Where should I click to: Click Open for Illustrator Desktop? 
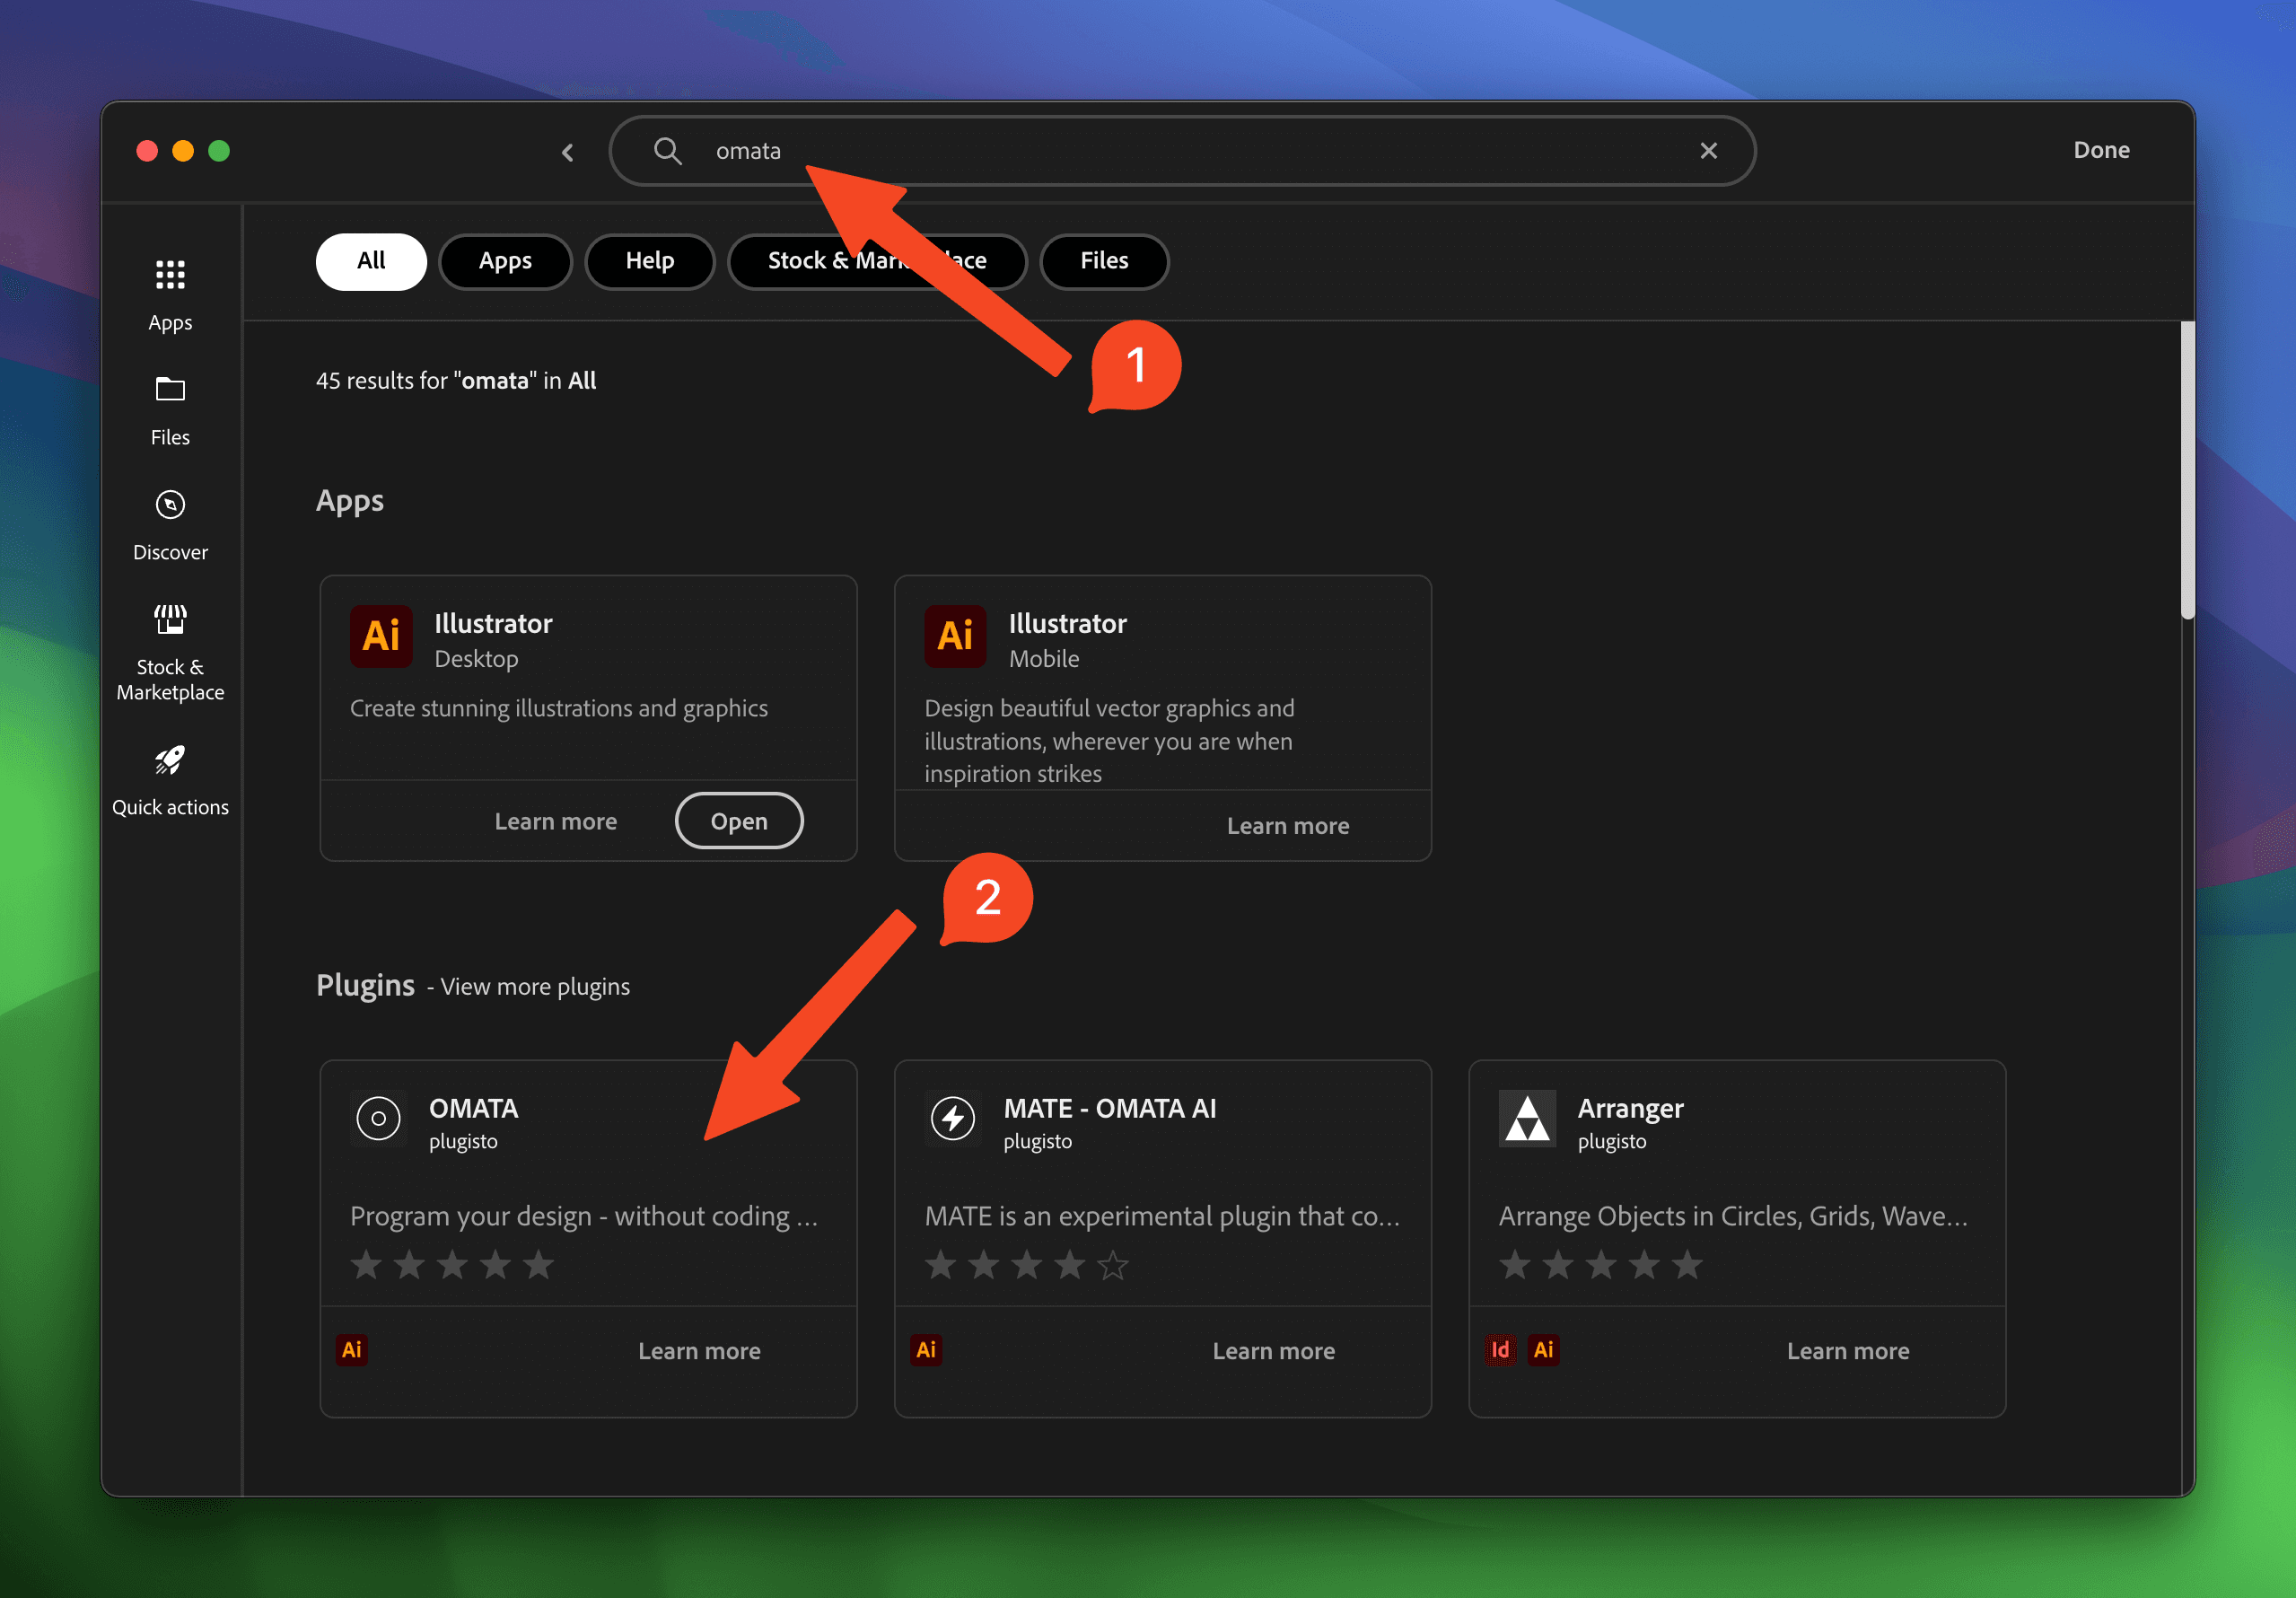click(738, 821)
